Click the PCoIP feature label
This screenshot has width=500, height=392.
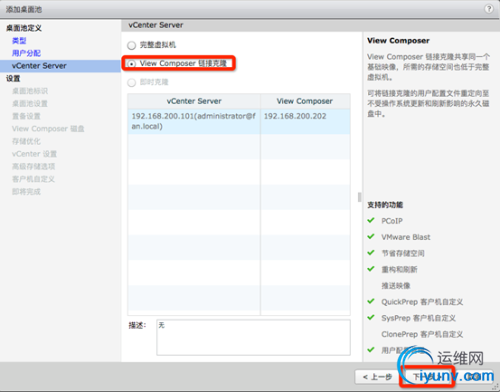tap(392, 221)
